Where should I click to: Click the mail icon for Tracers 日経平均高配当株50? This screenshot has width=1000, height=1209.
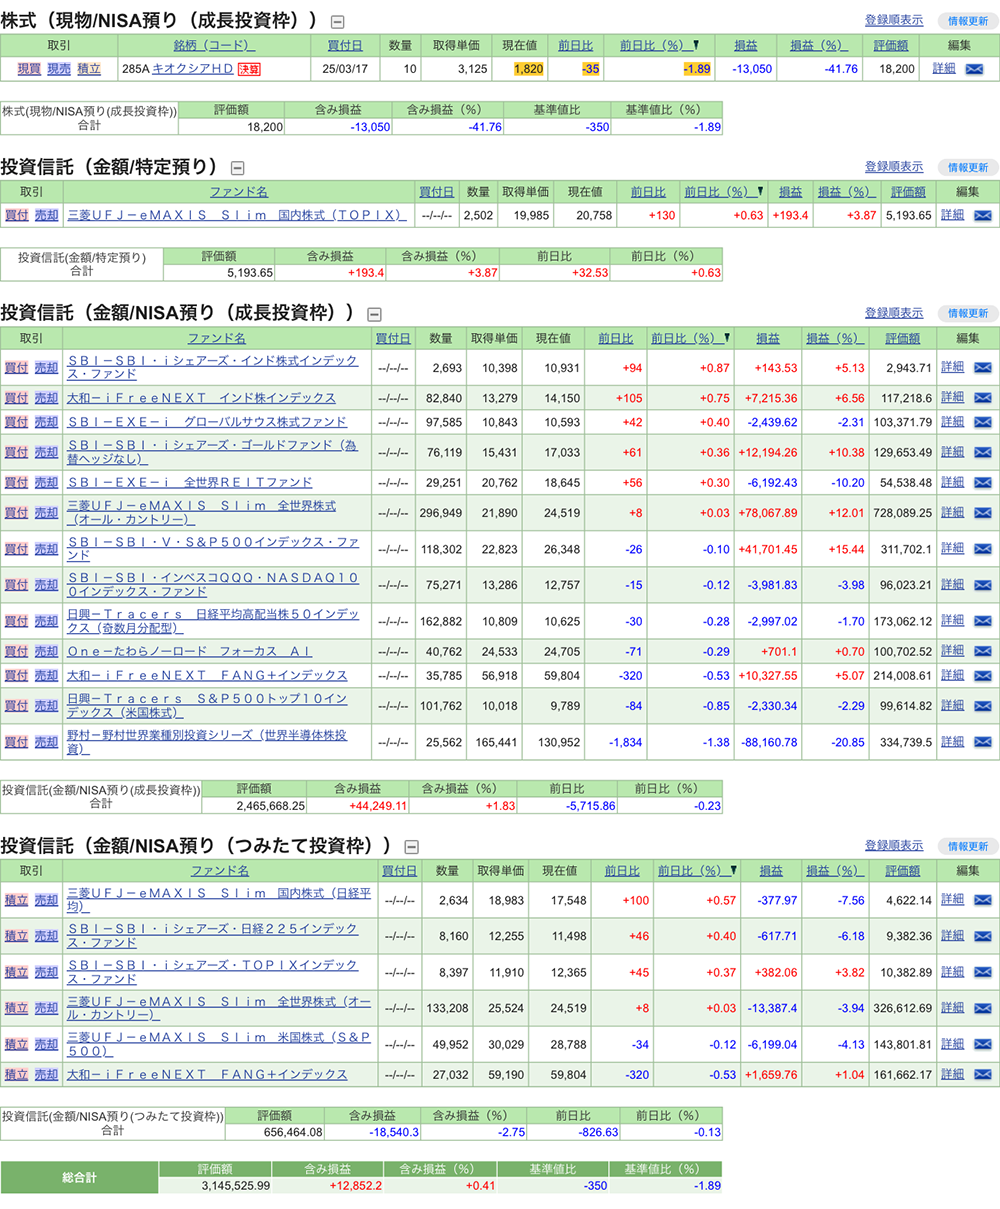[x=982, y=621]
